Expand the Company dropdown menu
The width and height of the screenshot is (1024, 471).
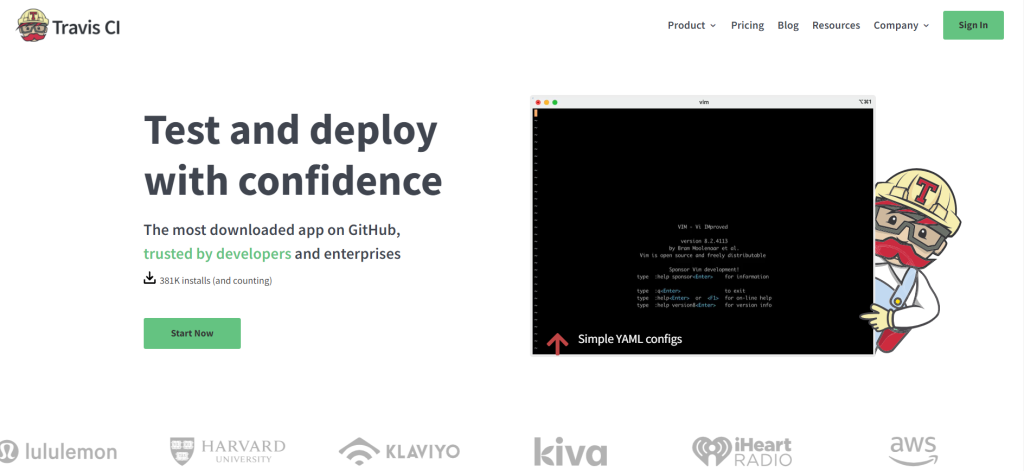(x=901, y=25)
